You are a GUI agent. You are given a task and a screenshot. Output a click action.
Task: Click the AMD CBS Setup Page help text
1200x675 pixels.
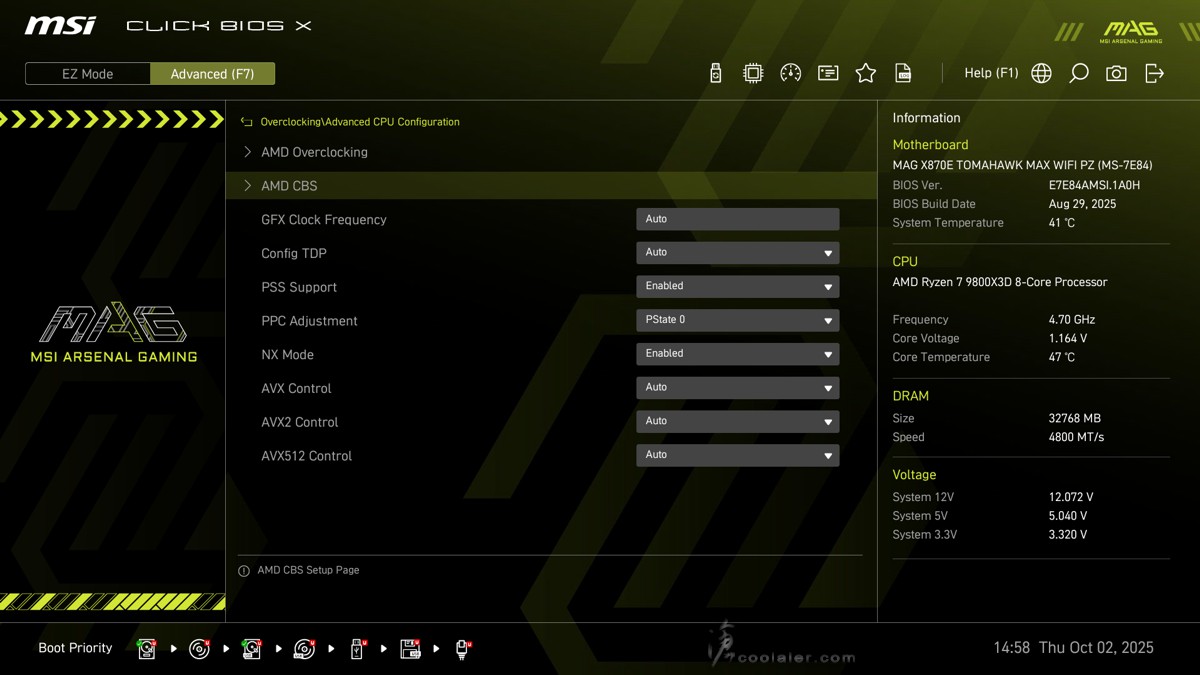pyautogui.click(x=308, y=570)
